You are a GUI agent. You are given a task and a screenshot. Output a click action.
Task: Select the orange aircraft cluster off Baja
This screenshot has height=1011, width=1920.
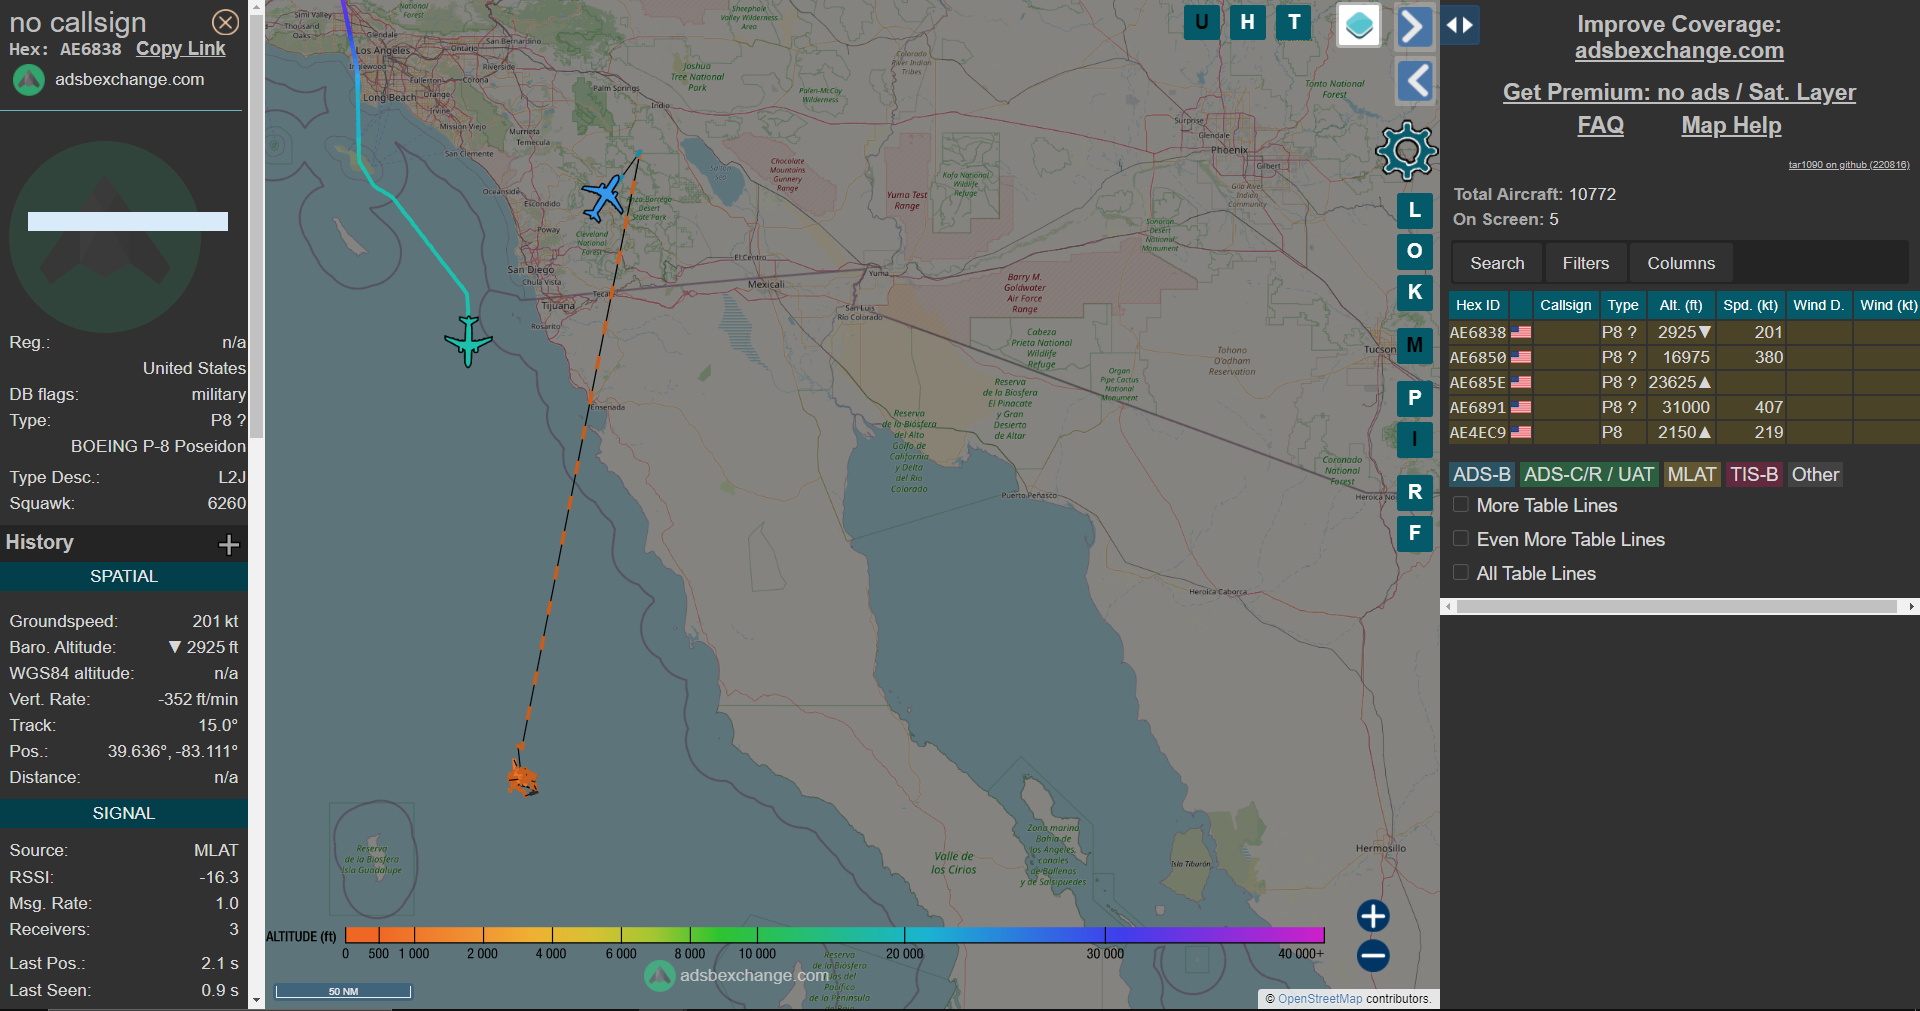(x=522, y=778)
